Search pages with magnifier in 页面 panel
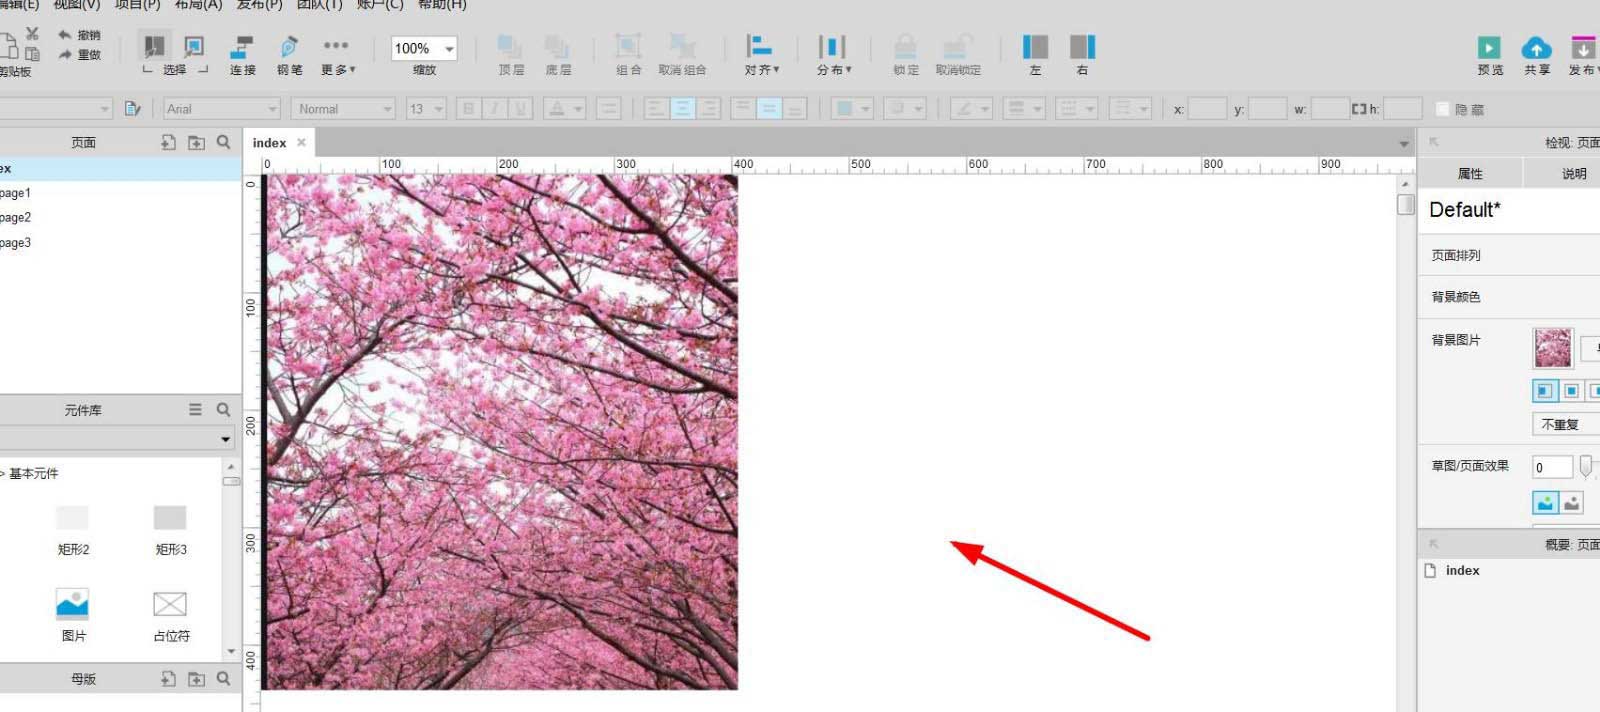This screenshot has width=1600, height=712. 224,143
